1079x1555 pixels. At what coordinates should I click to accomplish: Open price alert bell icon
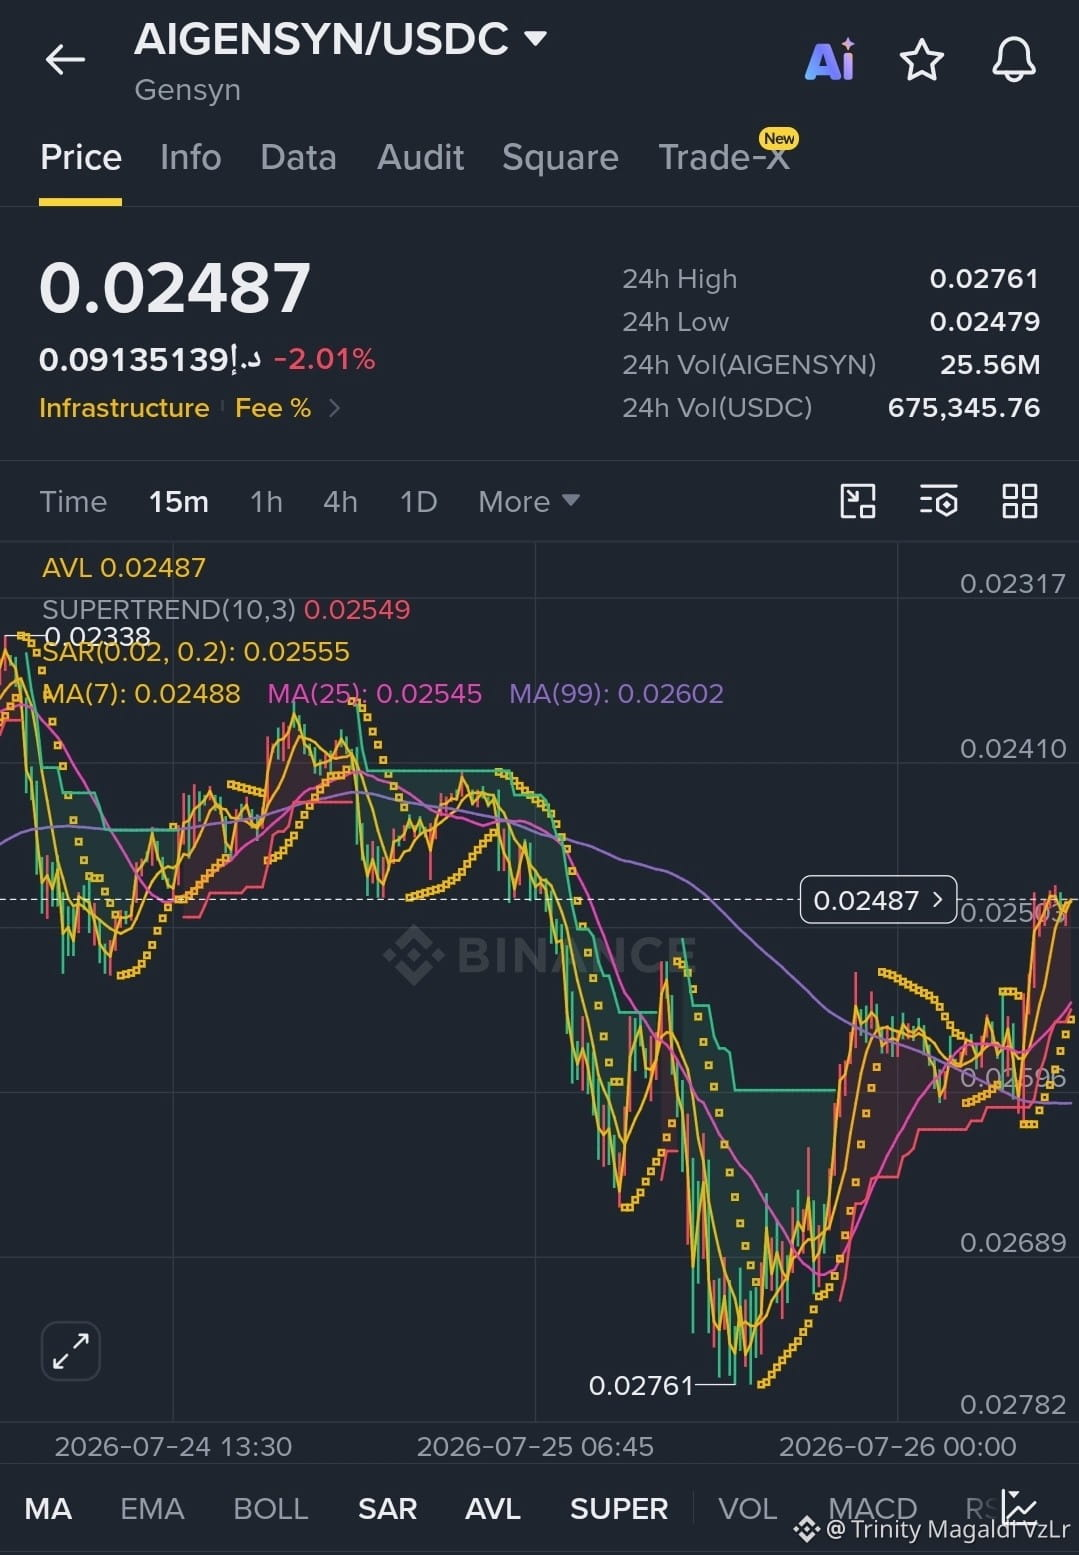tap(1013, 60)
